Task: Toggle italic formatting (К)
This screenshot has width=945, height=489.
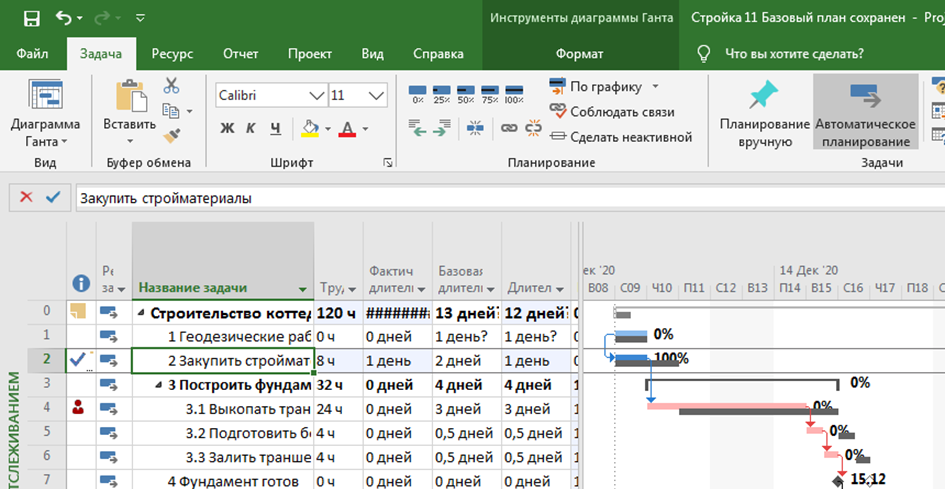Action: point(251,128)
